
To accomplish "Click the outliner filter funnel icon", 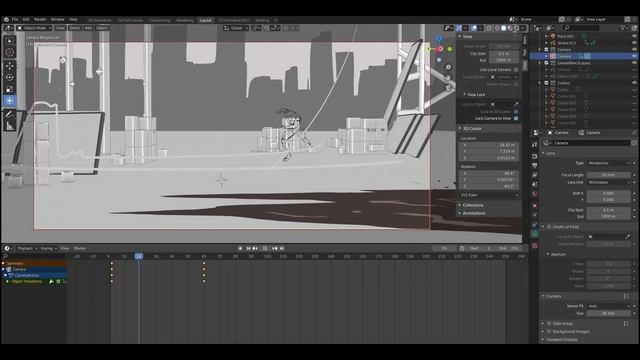I will click(x=623, y=28).
